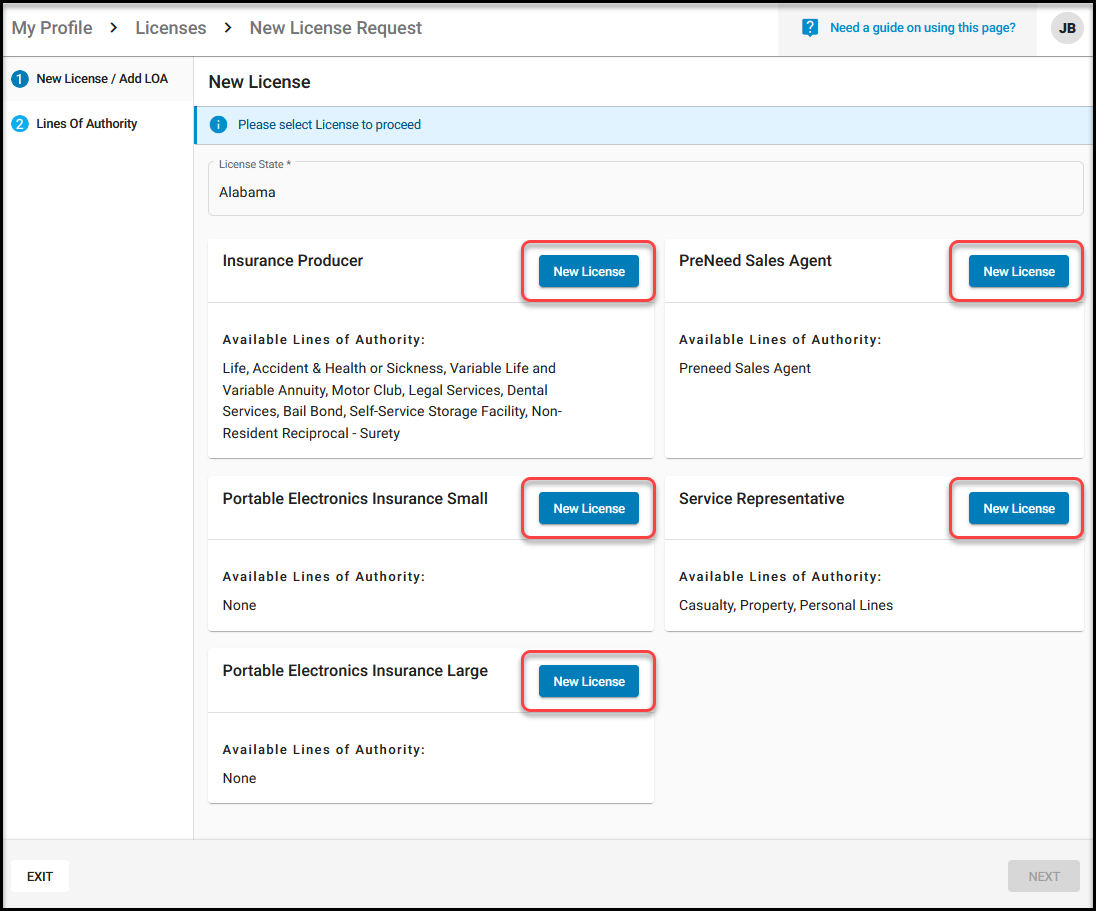Click Portable Electronics Insurance Small title
The image size is (1096, 911).
point(355,498)
